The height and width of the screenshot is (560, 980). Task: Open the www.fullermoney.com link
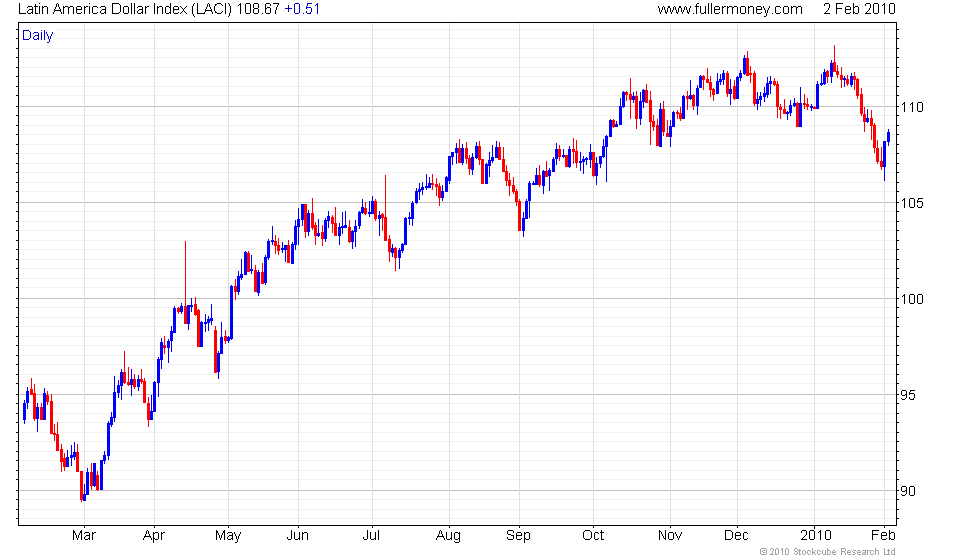click(730, 9)
